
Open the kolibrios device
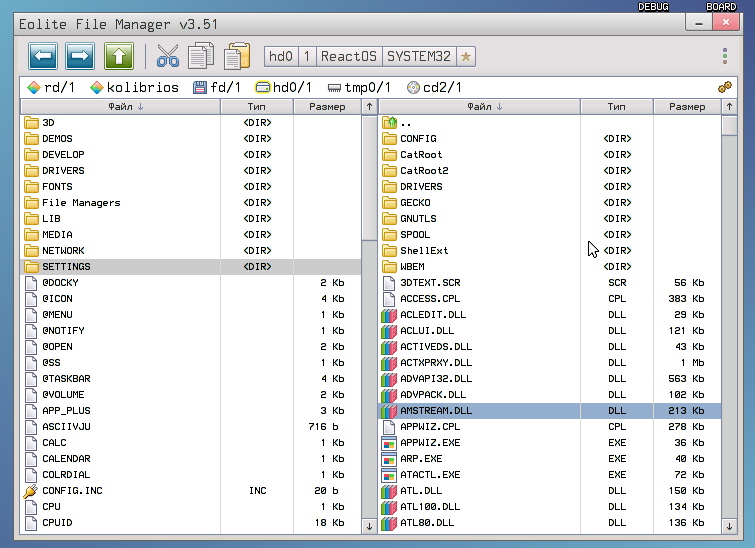135,87
